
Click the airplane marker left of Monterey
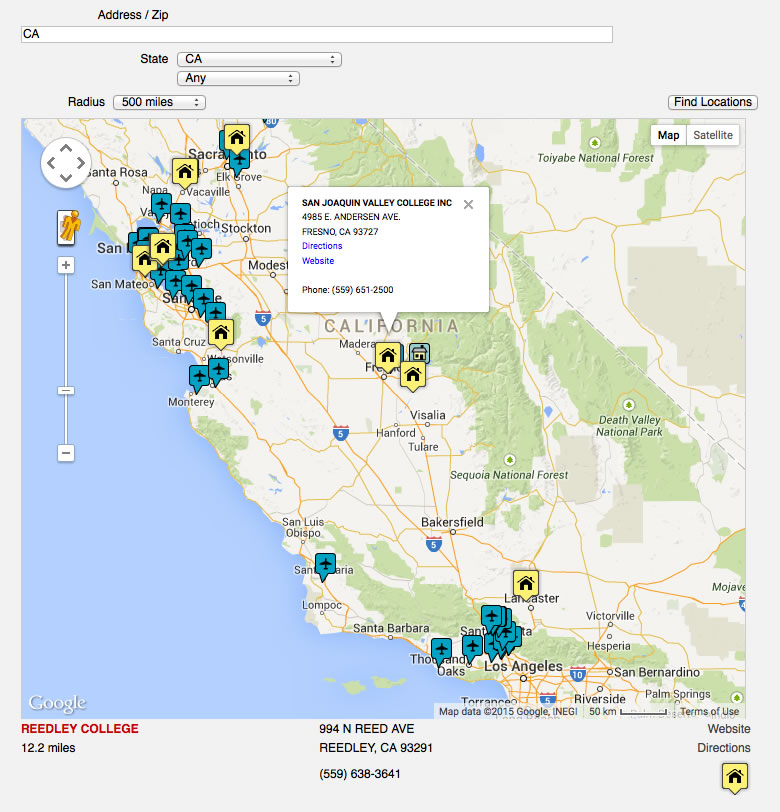[x=199, y=378]
